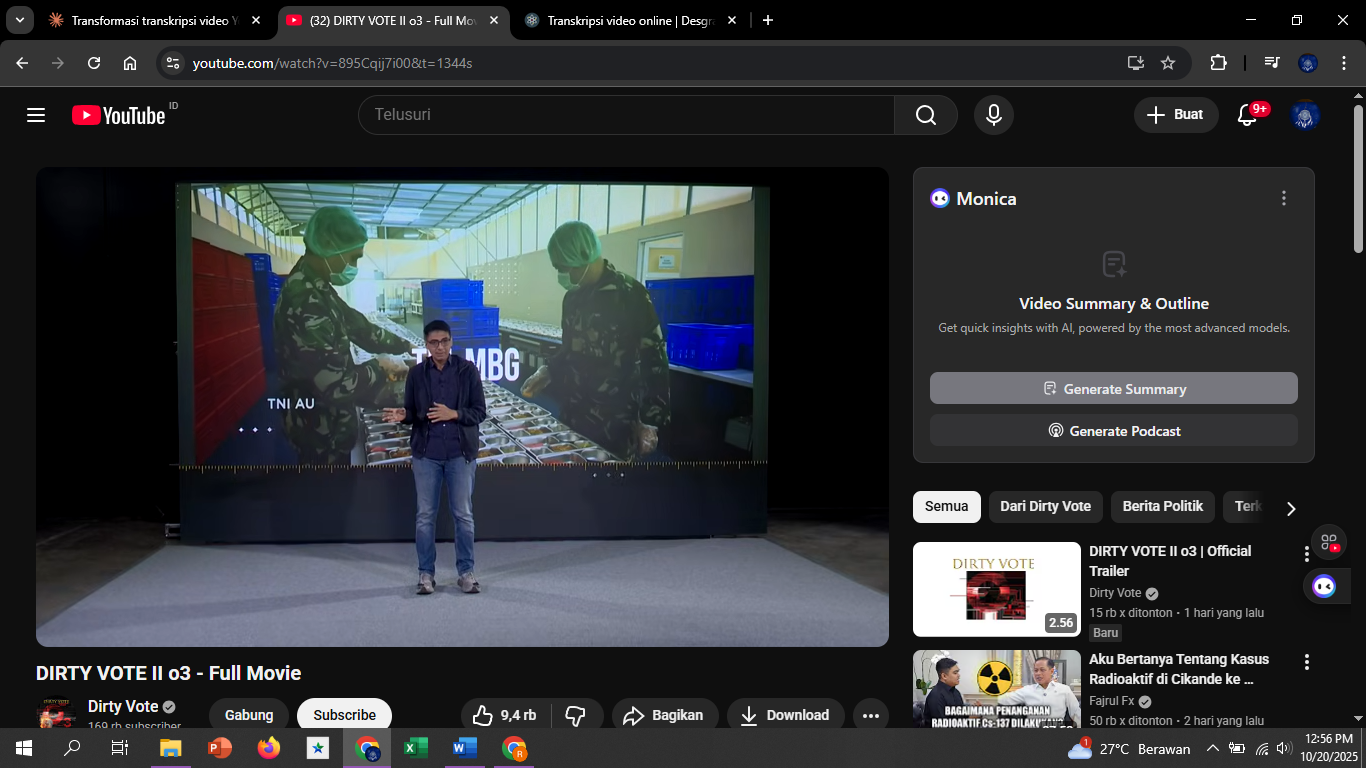This screenshot has height=768, width=1366.
Task: Open options for Aku Bertanya video
Action: tap(1306, 662)
